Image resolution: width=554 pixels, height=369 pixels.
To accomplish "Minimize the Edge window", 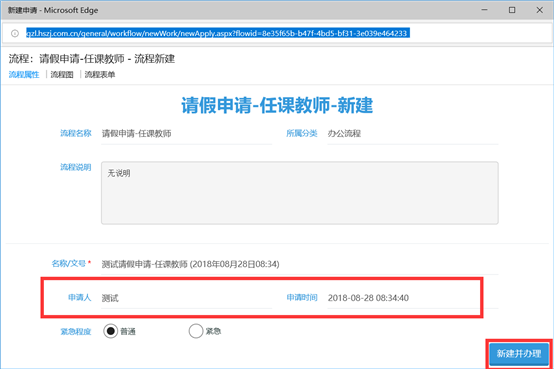I will [x=484, y=10].
